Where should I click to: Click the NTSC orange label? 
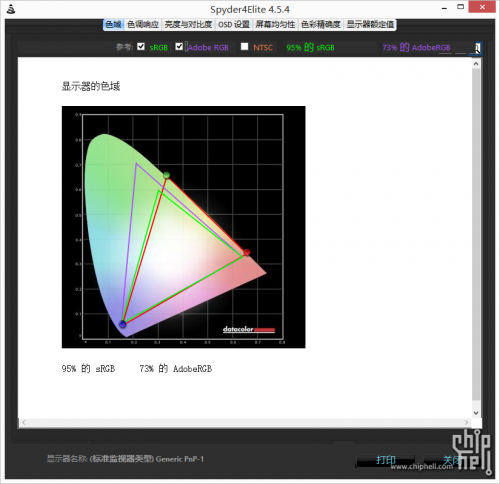(263, 48)
